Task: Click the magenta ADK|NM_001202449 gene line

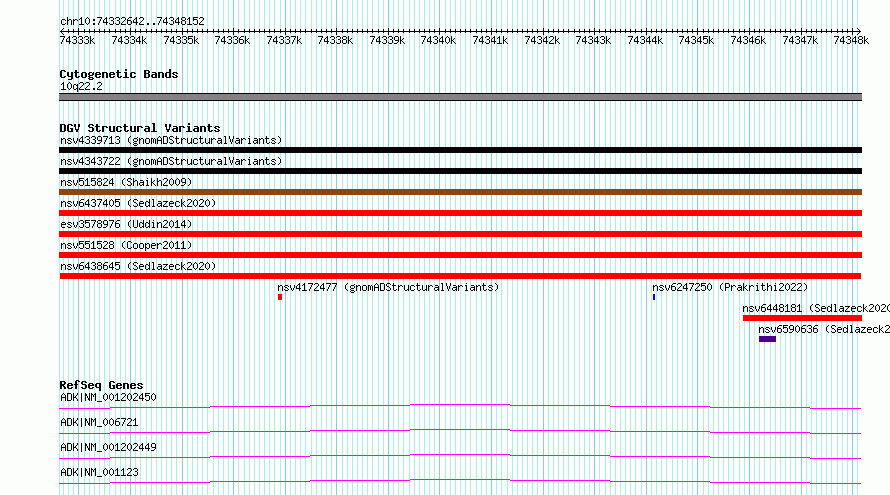Action: point(460,456)
